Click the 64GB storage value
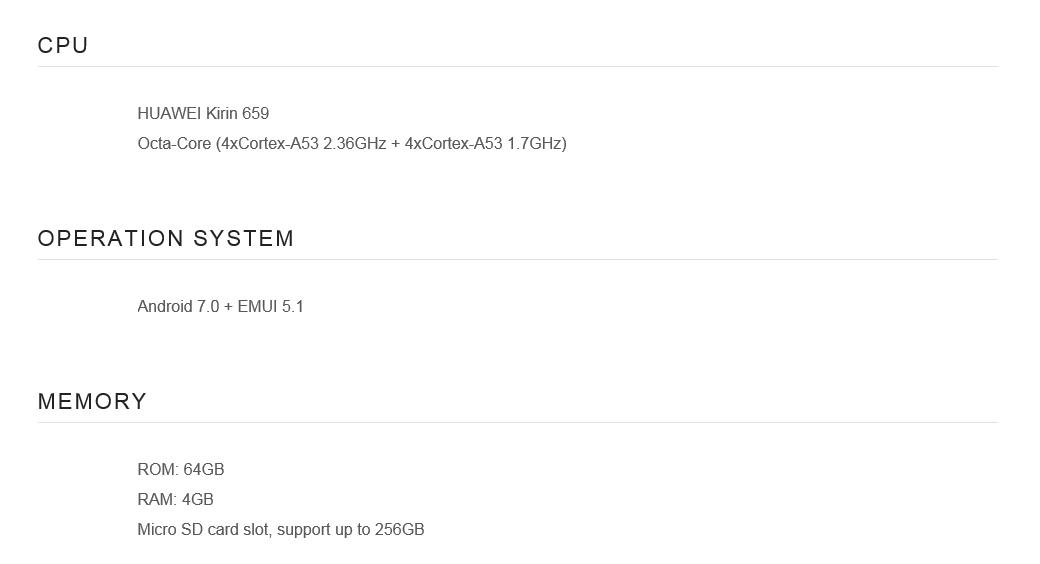This screenshot has width=1040, height=564. pyautogui.click(x=204, y=470)
